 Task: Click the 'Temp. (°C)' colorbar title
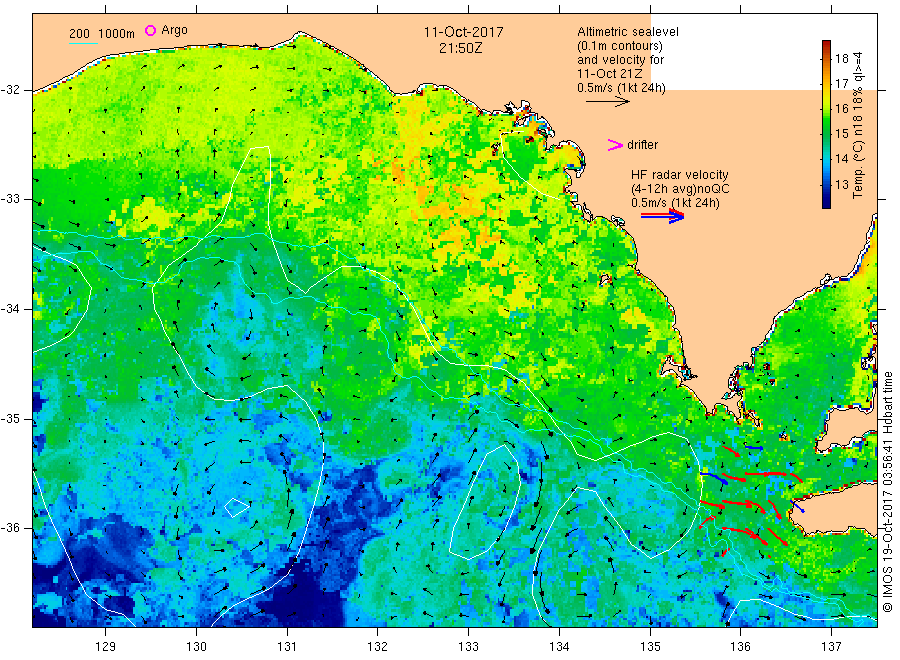pyautogui.click(x=858, y=171)
